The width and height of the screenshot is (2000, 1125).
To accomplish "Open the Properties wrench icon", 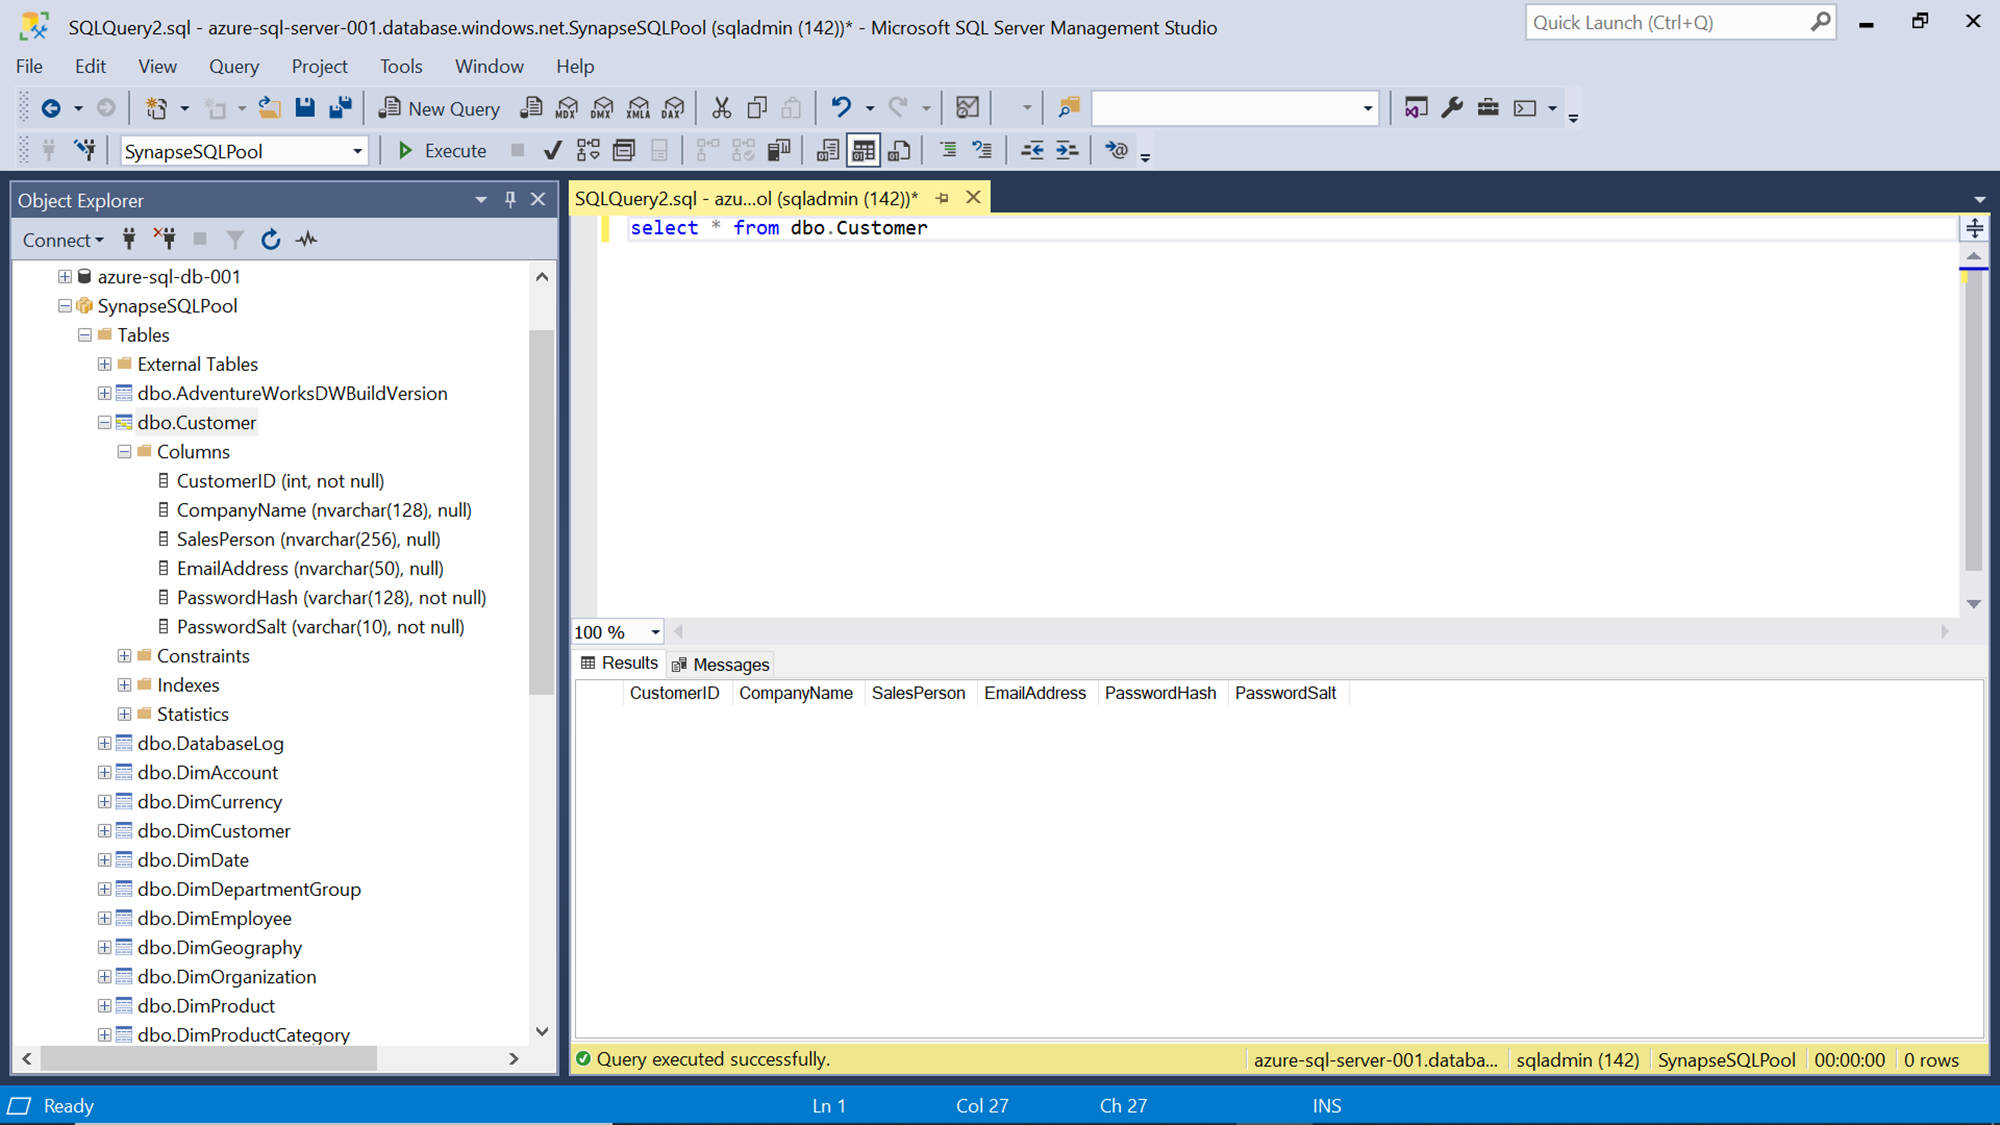I will click(1452, 108).
